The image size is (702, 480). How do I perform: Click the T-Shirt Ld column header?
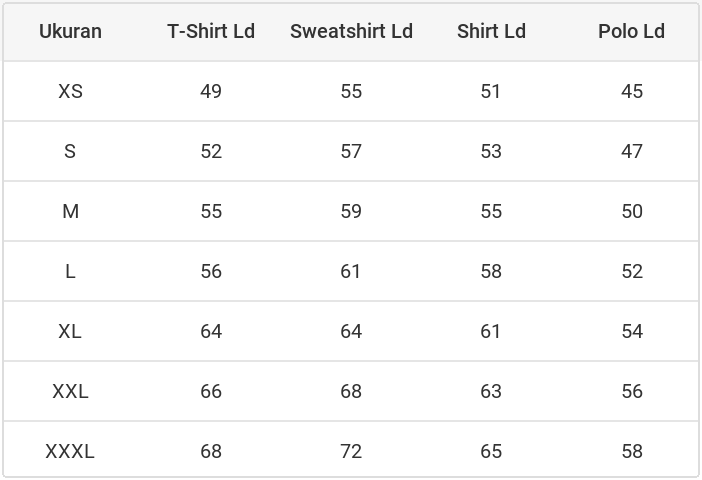coord(211,31)
